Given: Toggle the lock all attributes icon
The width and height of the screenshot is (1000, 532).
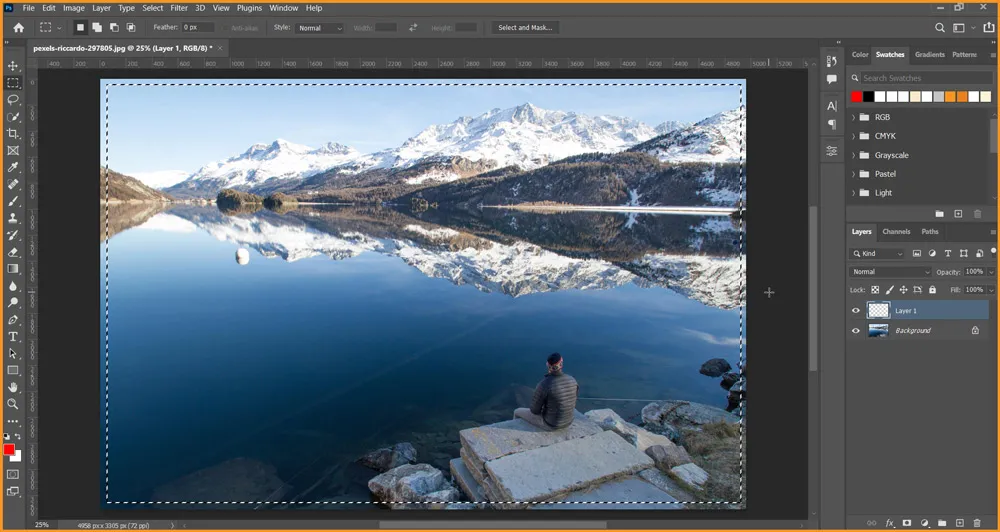Looking at the screenshot, I should [932, 290].
